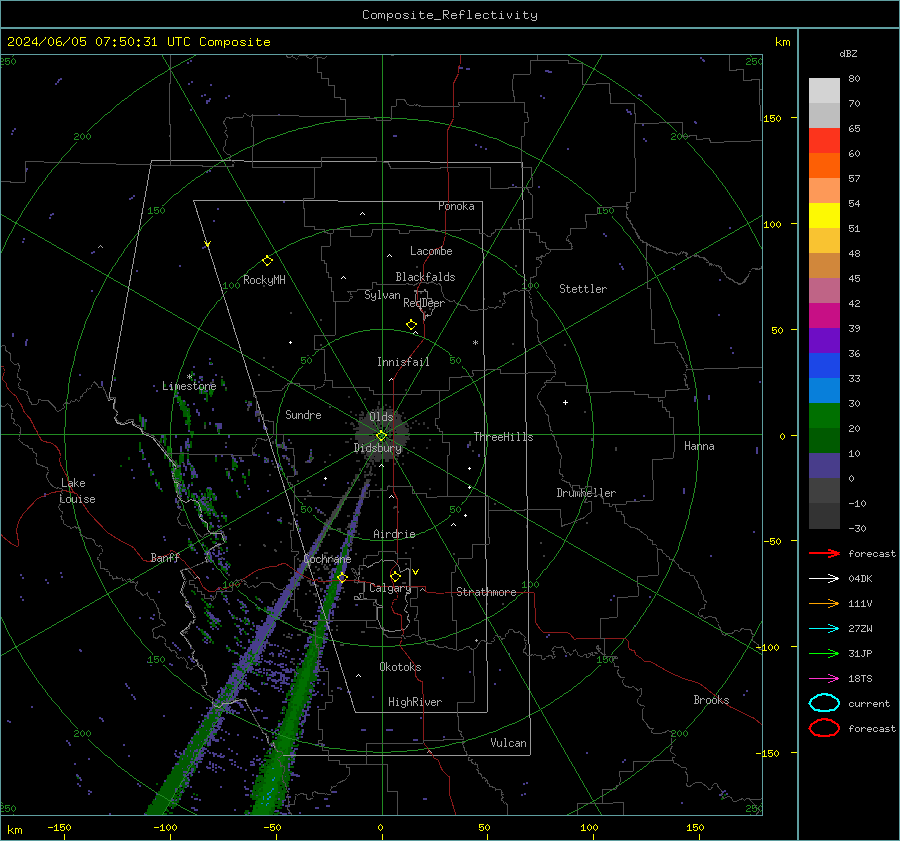Click the yellow v marker northwest of RockyMH
Screen dimensions: 900x841
(208, 245)
